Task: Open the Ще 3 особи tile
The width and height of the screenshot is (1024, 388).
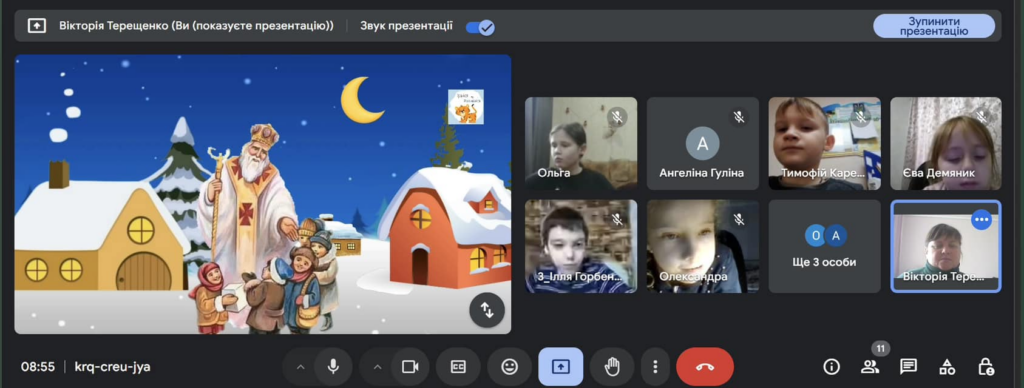Action: [824, 246]
